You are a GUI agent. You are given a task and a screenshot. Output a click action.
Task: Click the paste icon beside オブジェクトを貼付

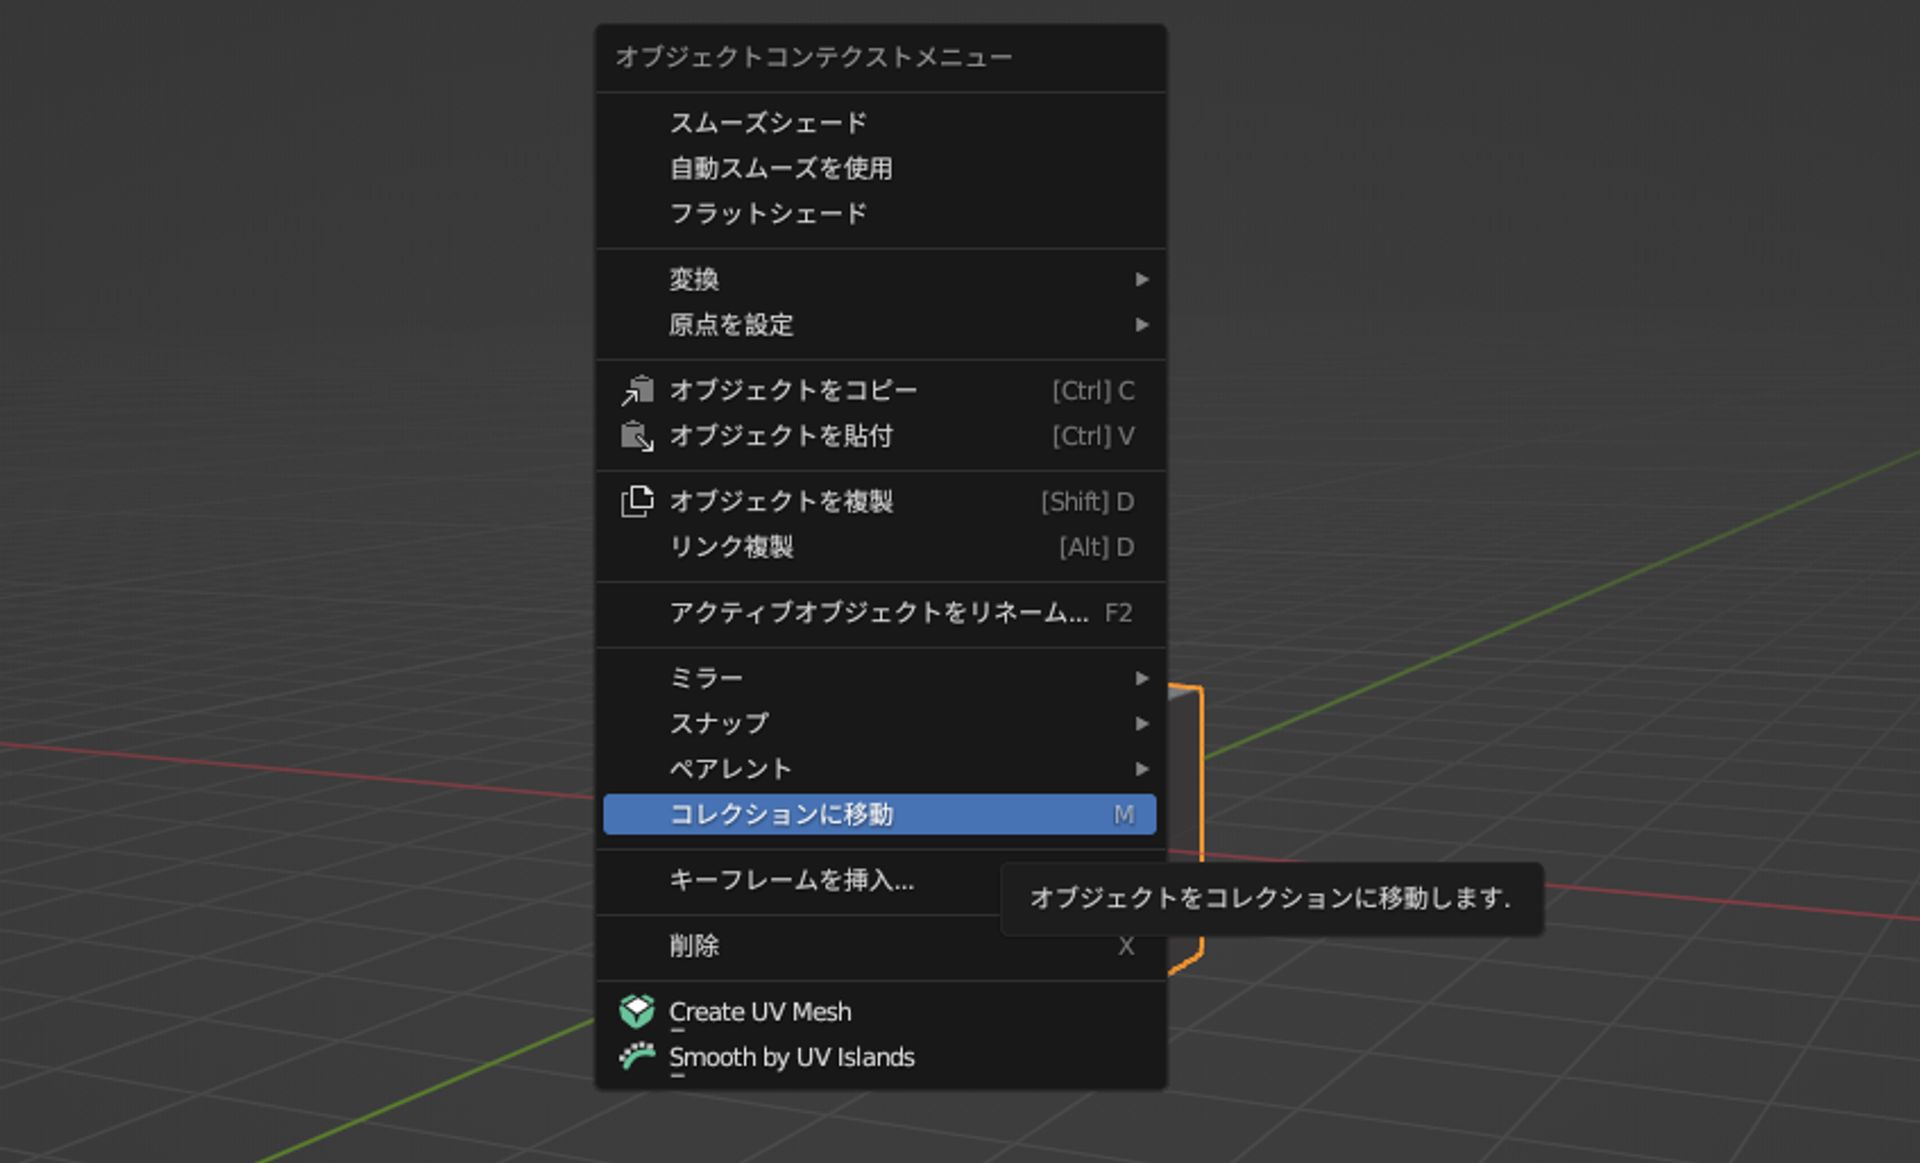[638, 436]
